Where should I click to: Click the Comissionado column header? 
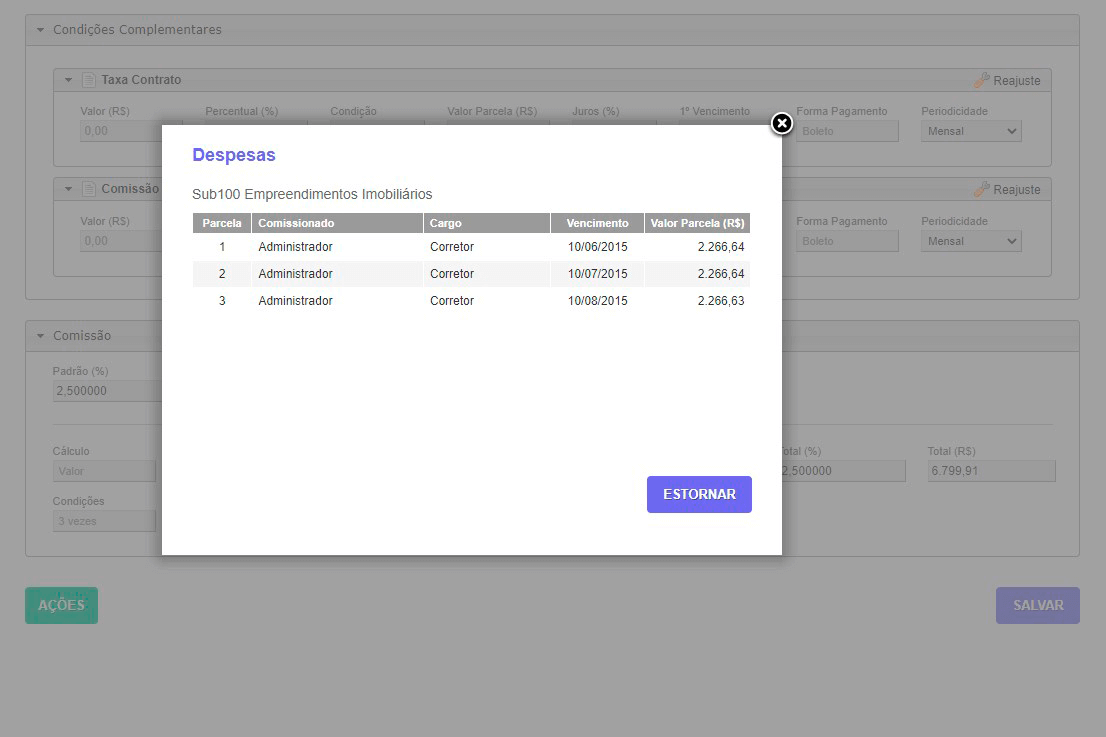pyautogui.click(x=337, y=223)
